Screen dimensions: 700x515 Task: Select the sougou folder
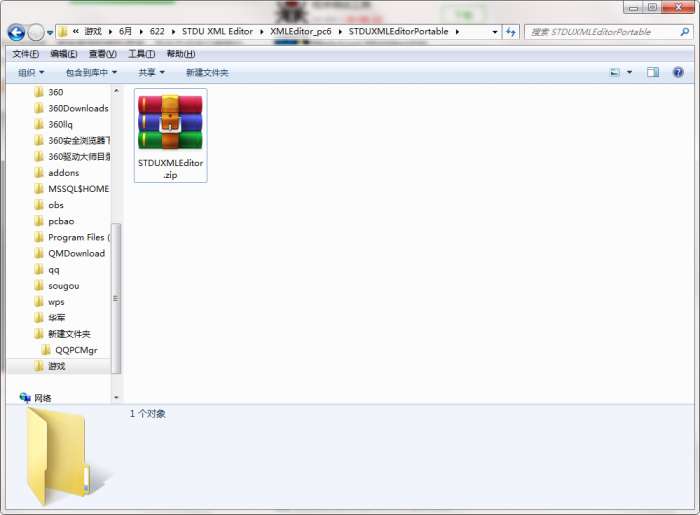click(57, 286)
